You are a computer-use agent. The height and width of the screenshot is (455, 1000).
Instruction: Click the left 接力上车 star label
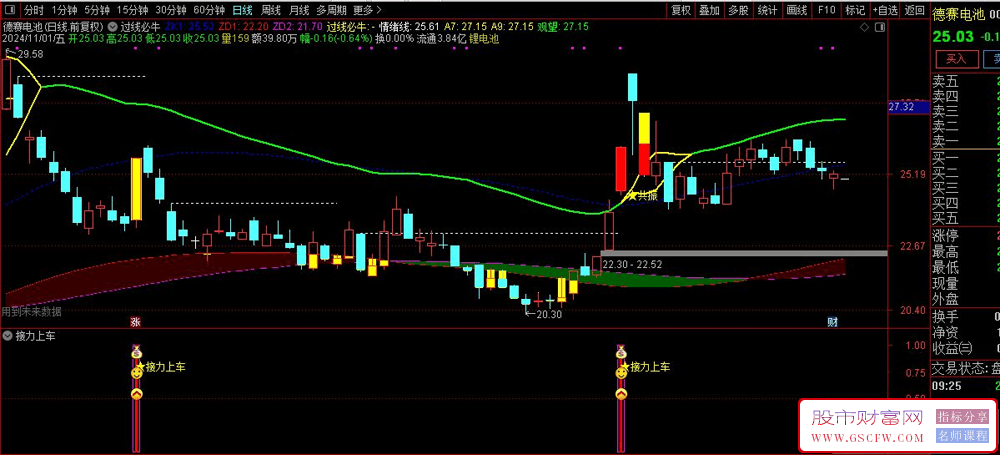[x=161, y=367]
